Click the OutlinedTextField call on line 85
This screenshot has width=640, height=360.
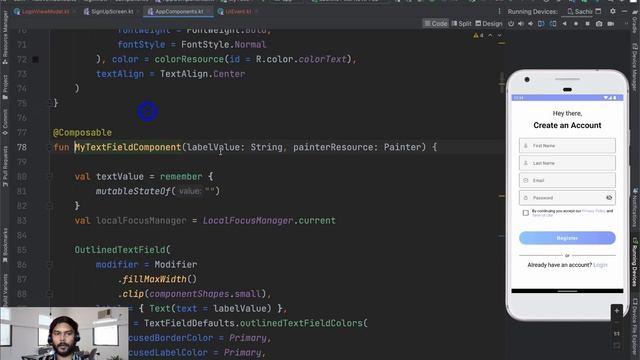(120, 250)
